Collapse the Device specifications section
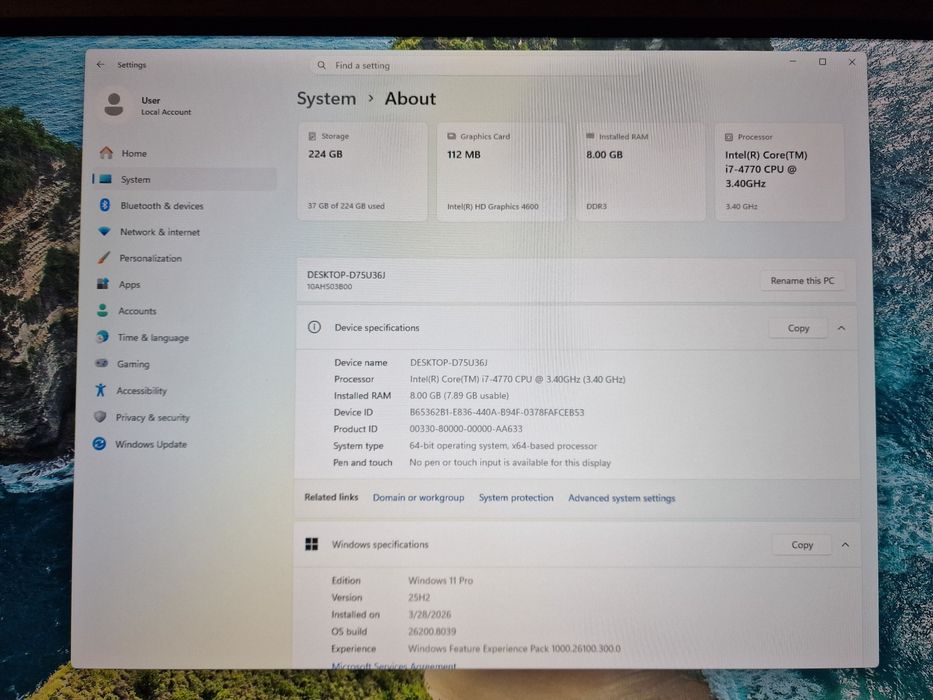 (841, 329)
